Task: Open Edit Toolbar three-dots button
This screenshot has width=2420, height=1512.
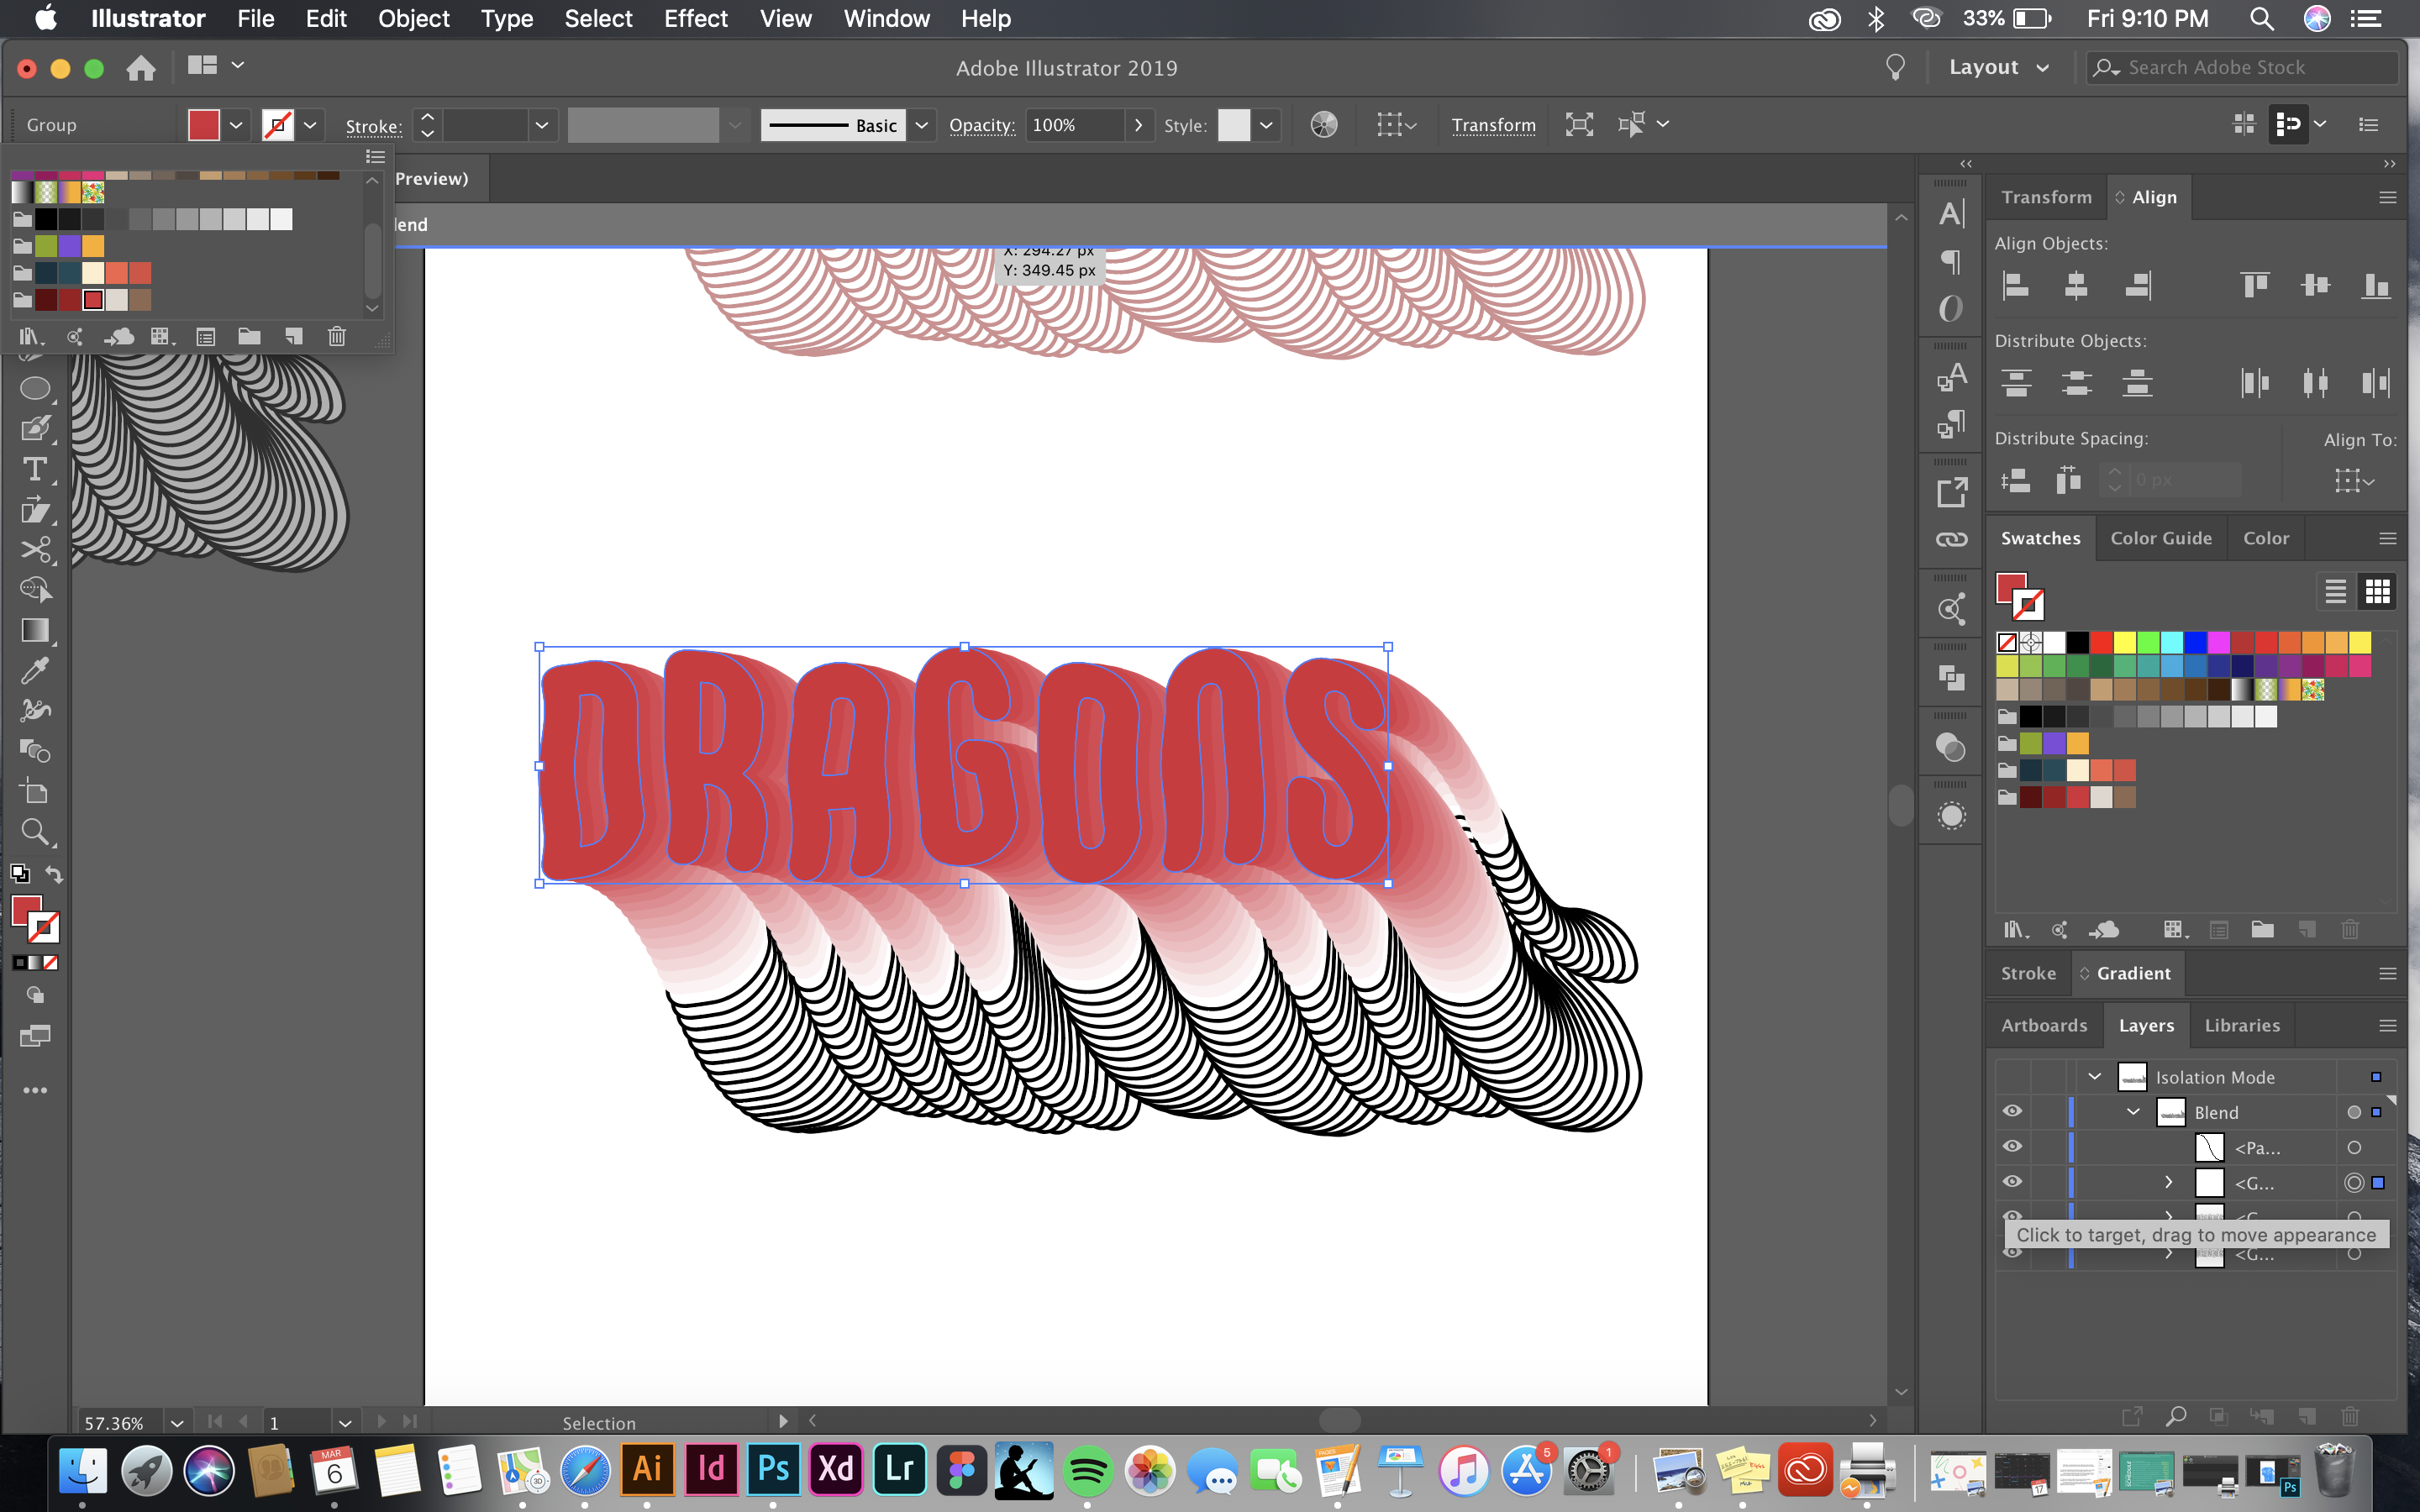Action: click(35, 1090)
